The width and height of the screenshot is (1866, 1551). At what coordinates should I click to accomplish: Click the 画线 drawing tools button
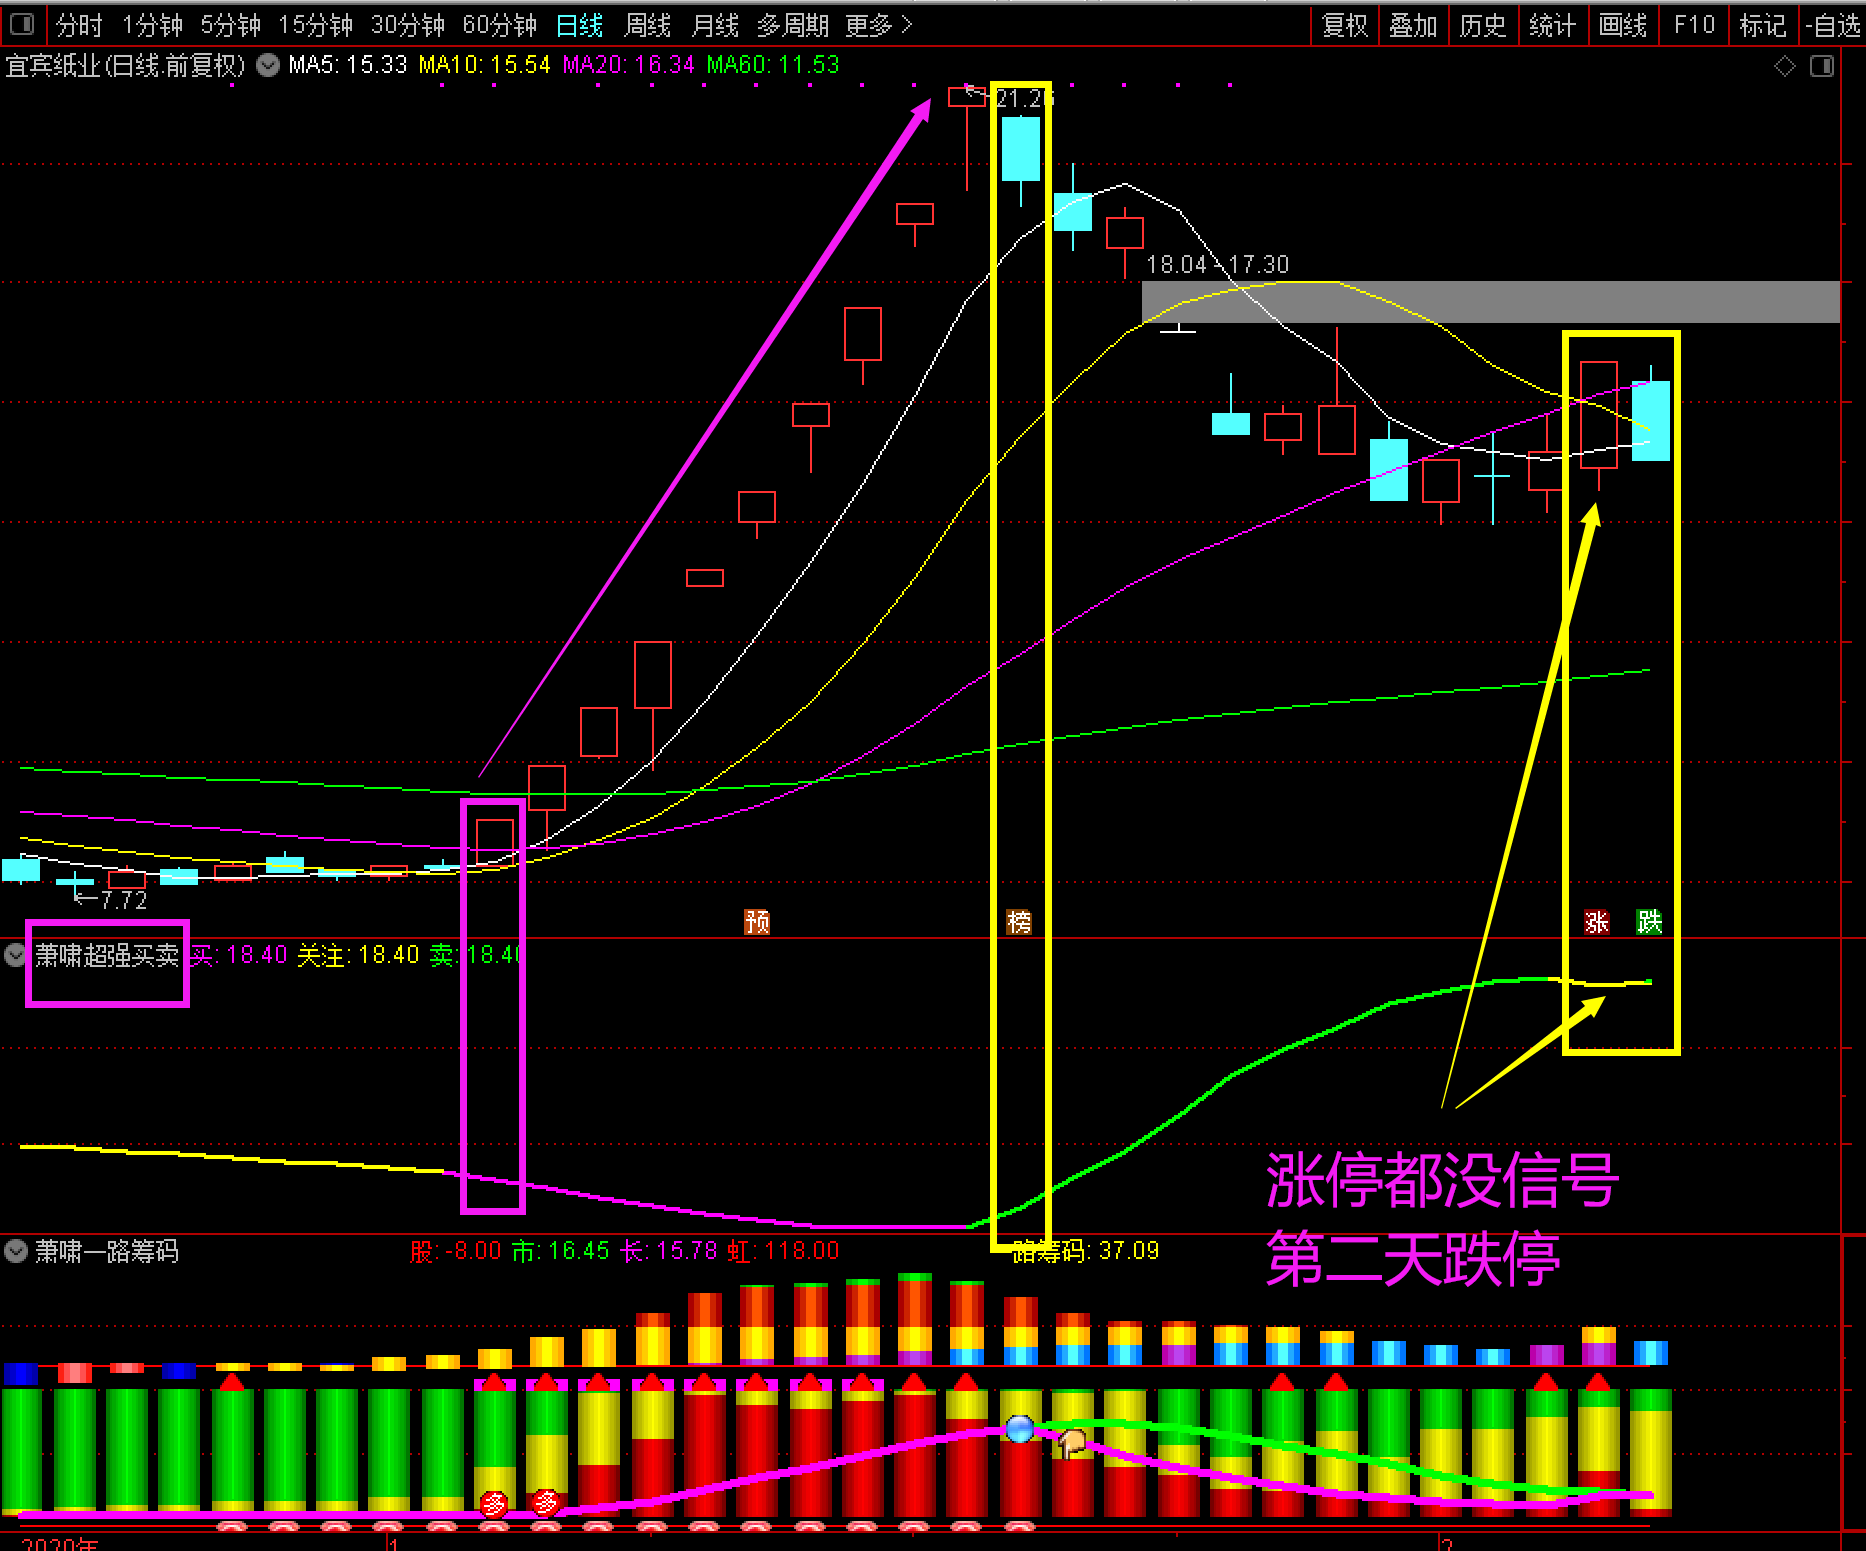click(x=1622, y=25)
